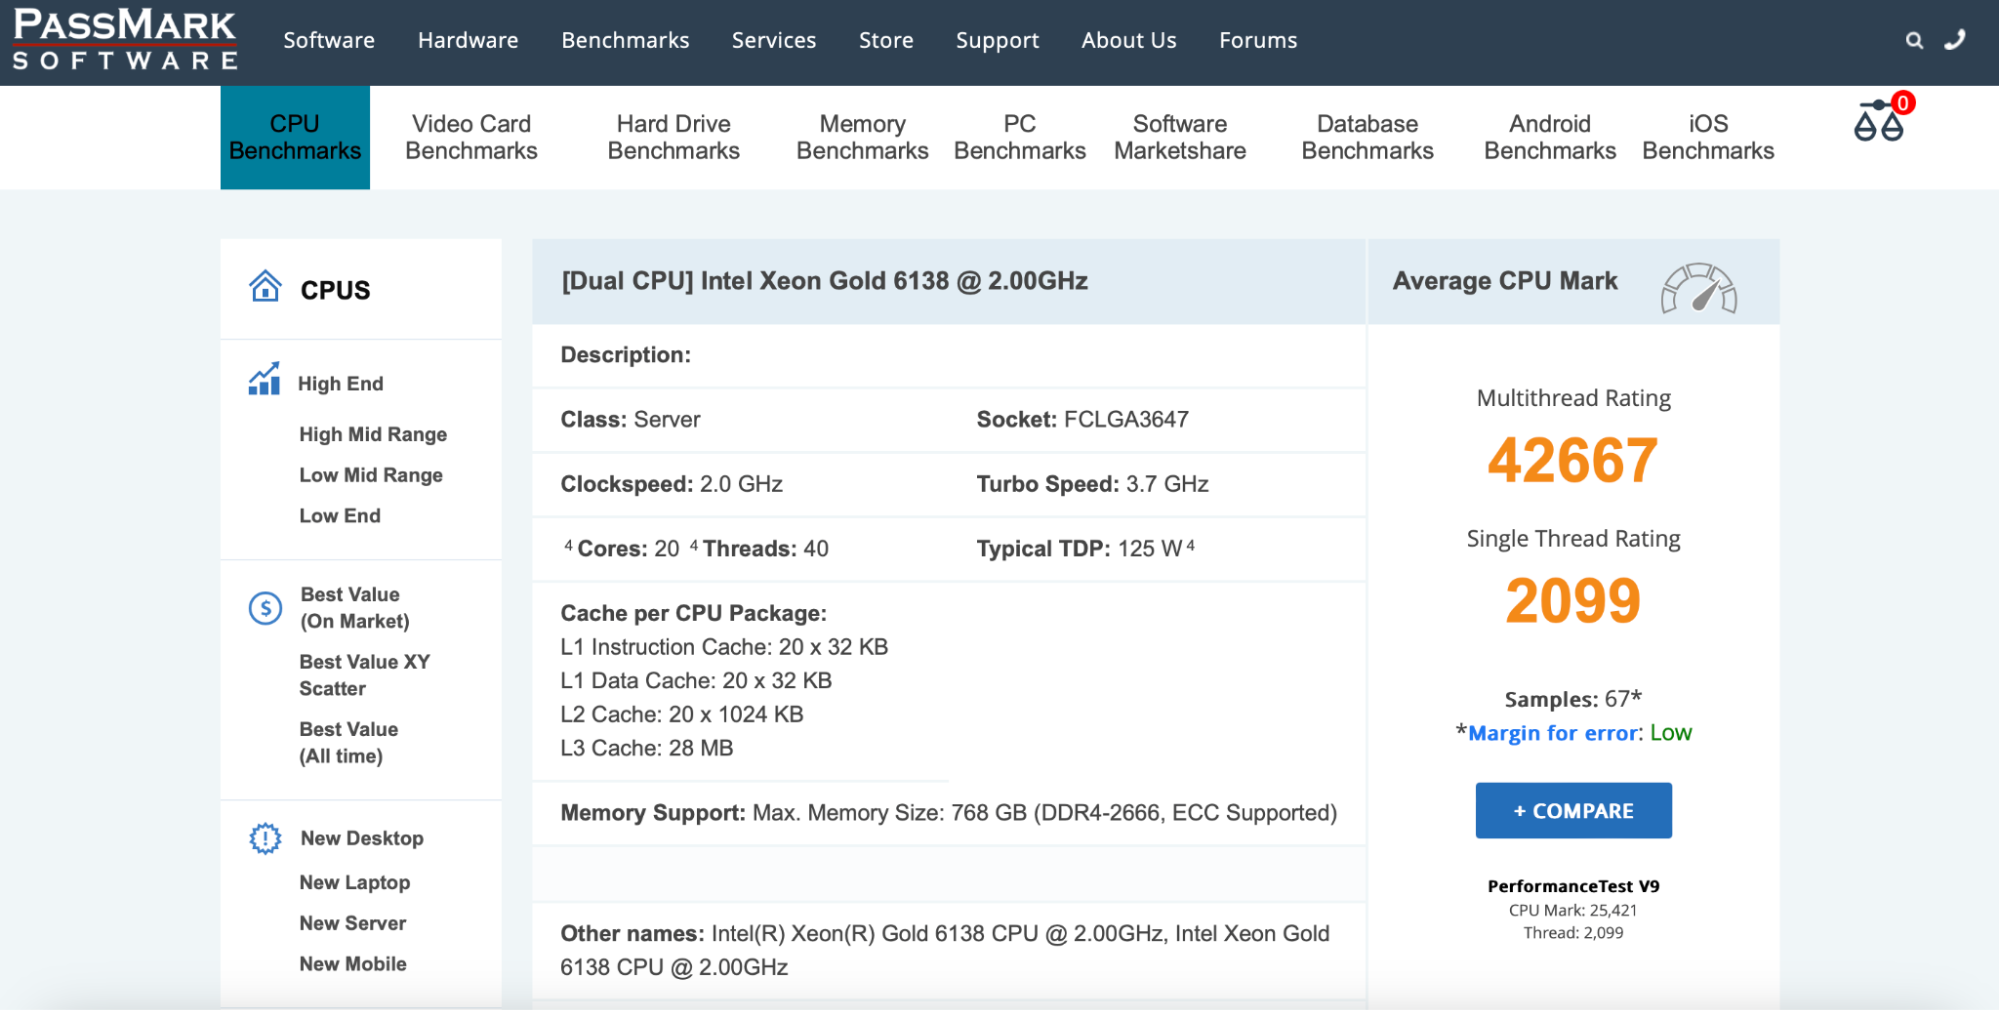
Task: Click the CPUS home icon
Action: [265, 287]
